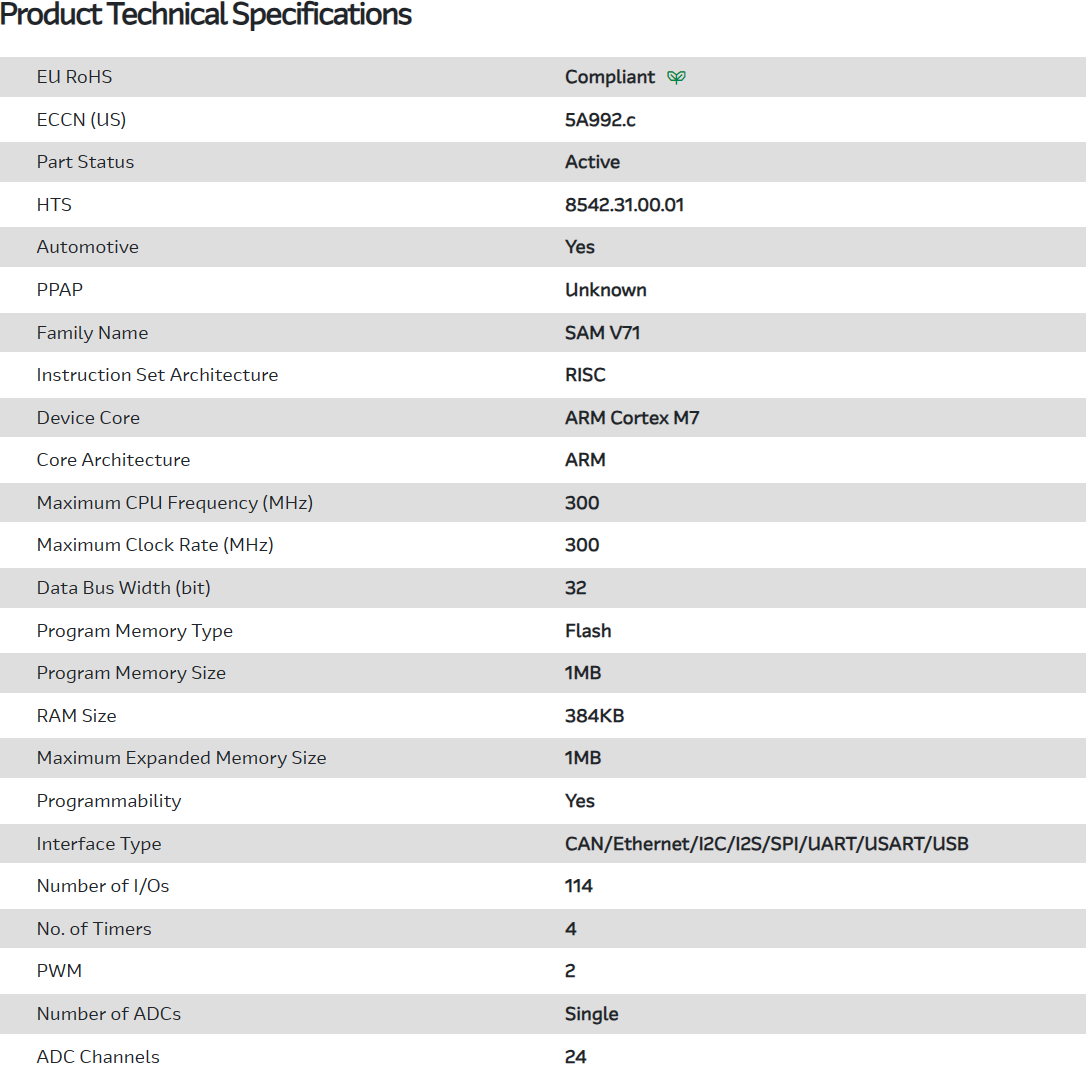Click the Compliant text in EU RoHS row

(x=610, y=77)
